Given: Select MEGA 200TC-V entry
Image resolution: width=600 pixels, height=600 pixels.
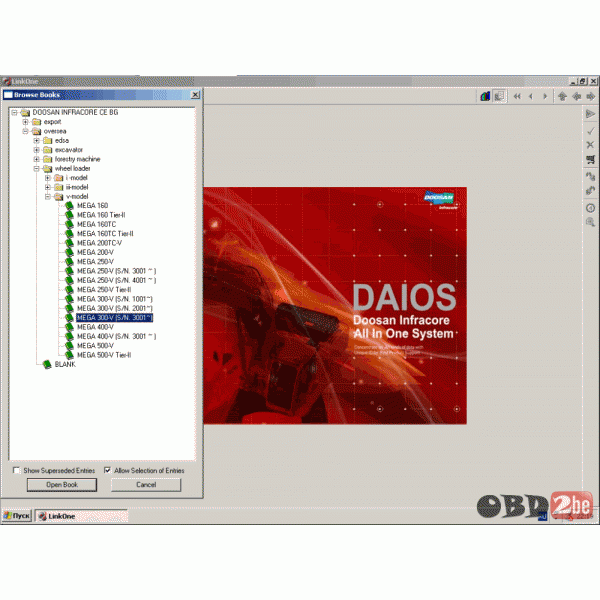Looking at the screenshot, I should tap(99, 243).
